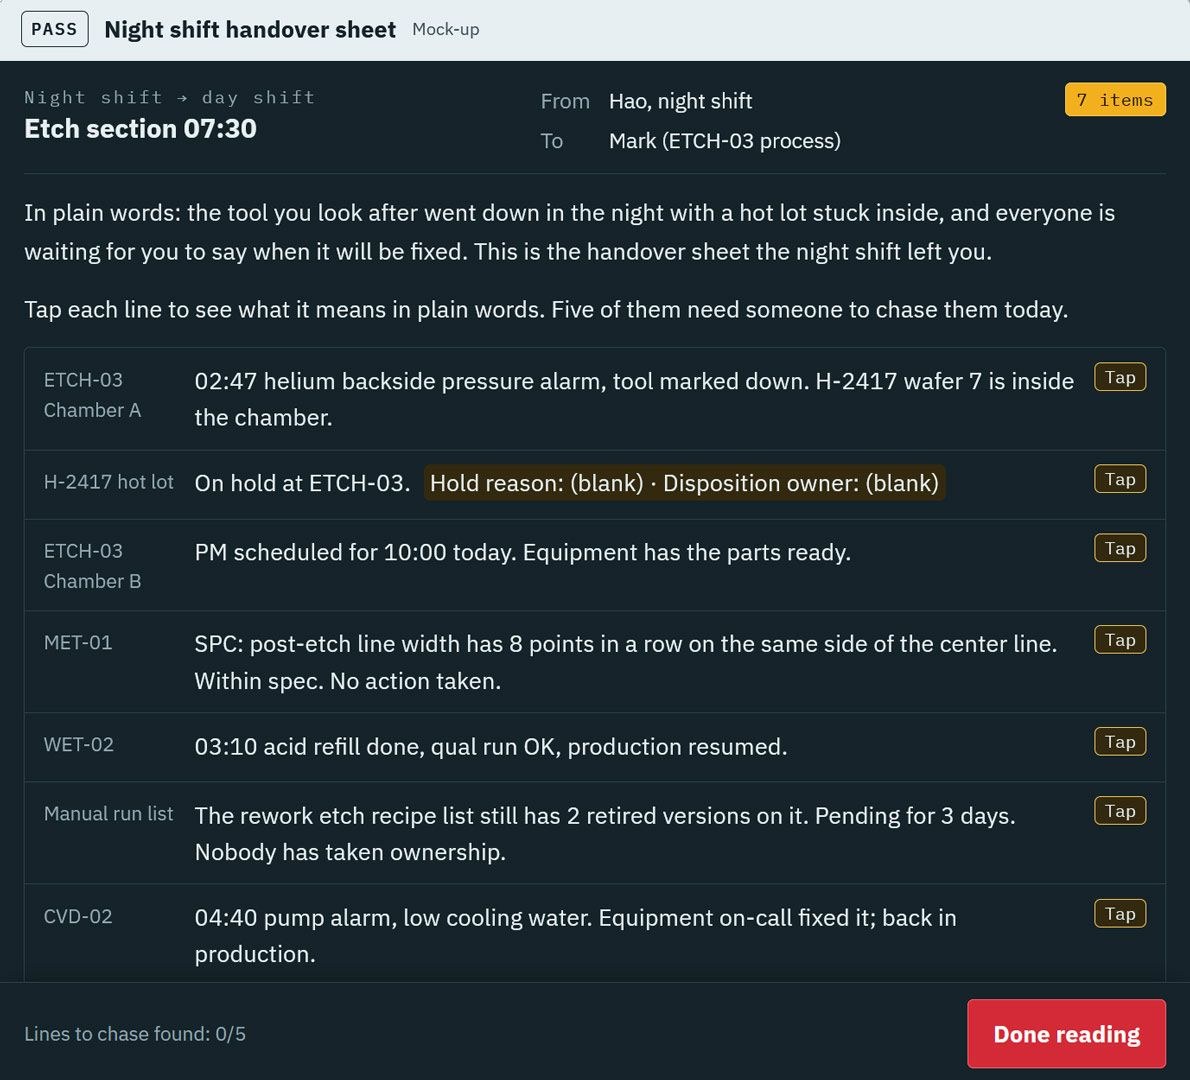Expand the PM scheduled for 10:00 line
This screenshot has height=1080, width=1190.
click(522, 552)
